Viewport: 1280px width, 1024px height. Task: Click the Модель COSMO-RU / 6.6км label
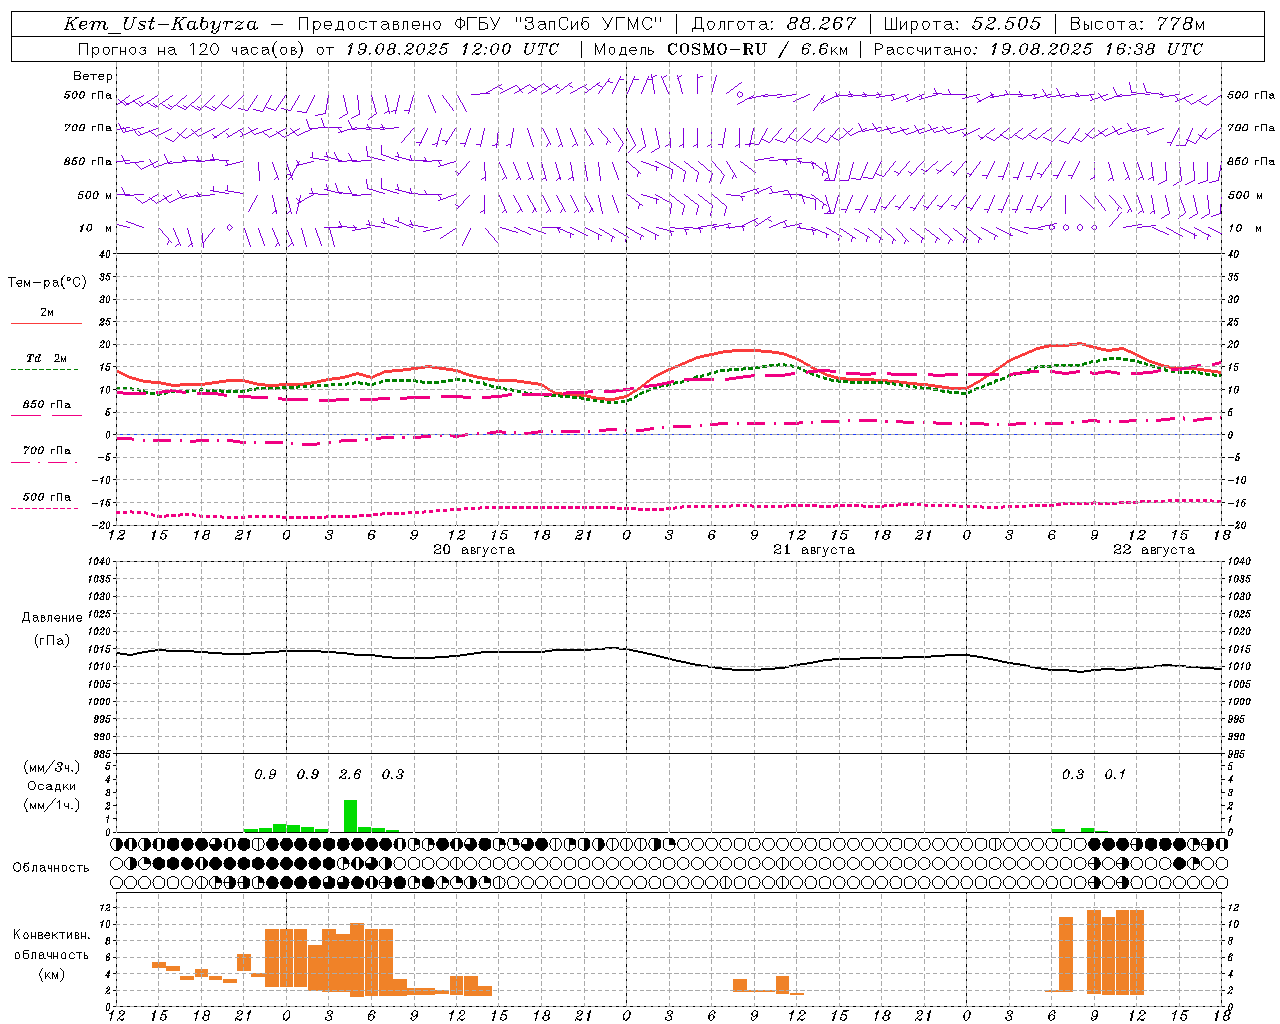point(720,49)
